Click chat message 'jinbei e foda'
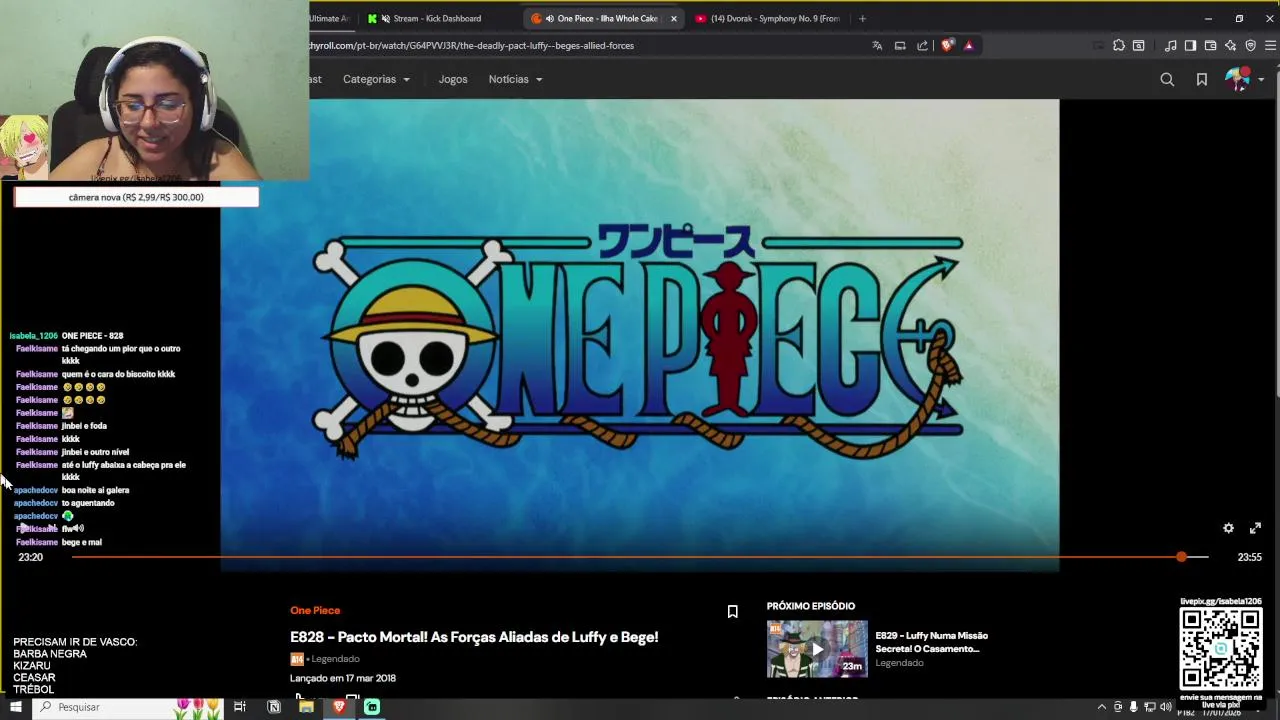 pos(84,426)
